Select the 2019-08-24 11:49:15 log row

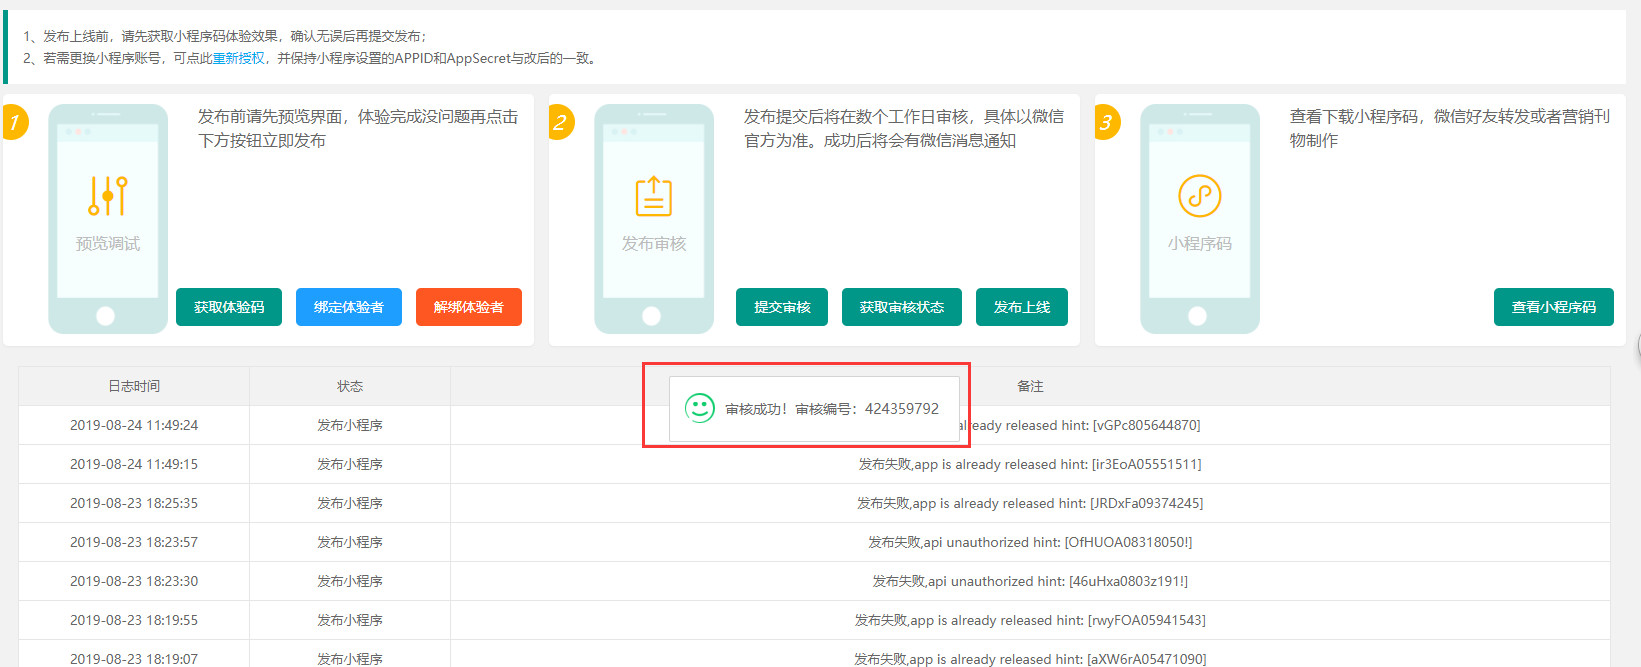[134, 464]
